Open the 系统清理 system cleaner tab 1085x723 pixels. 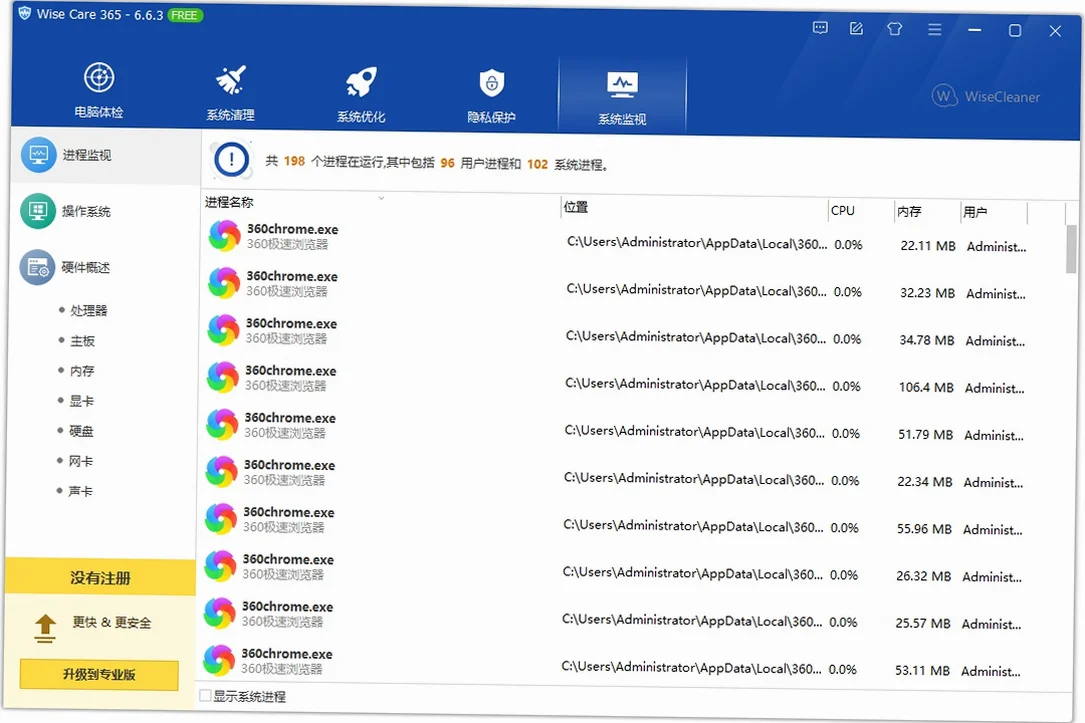pos(230,93)
